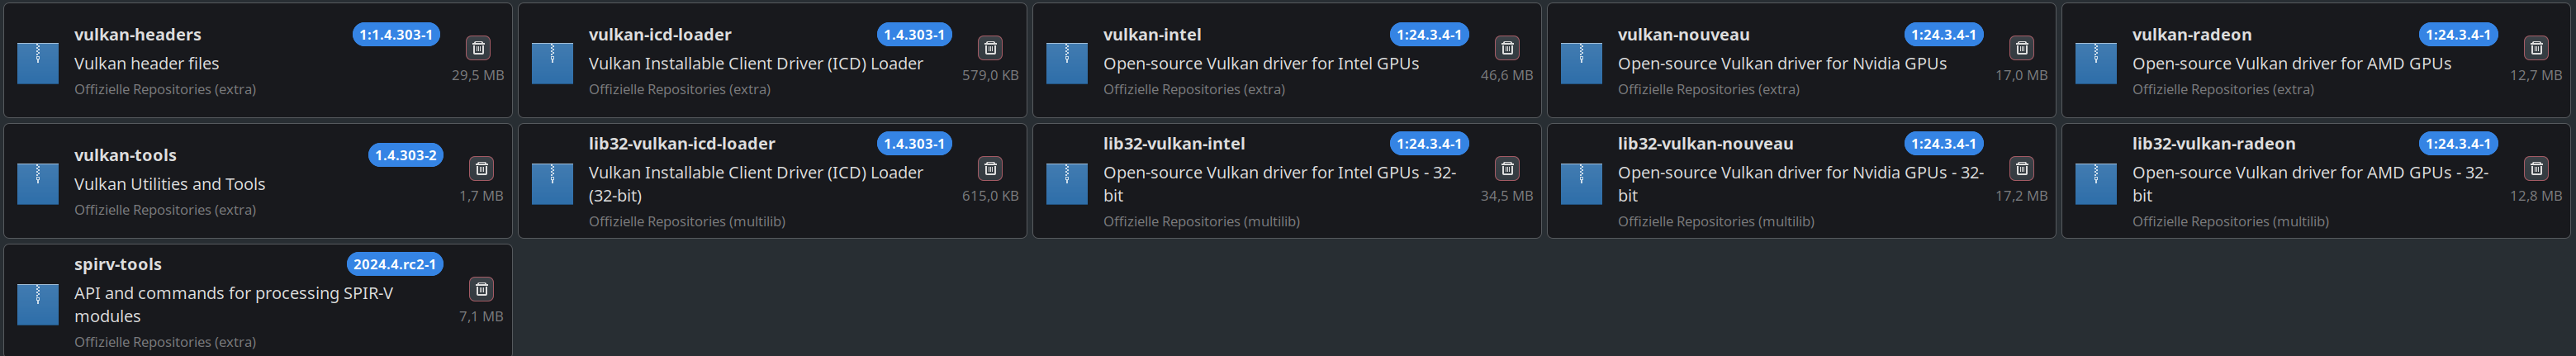Uninstall lib32-vulkan-intel via trash icon
Image resolution: width=2576 pixels, height=356 pixels.
[x=1506, y=169]
